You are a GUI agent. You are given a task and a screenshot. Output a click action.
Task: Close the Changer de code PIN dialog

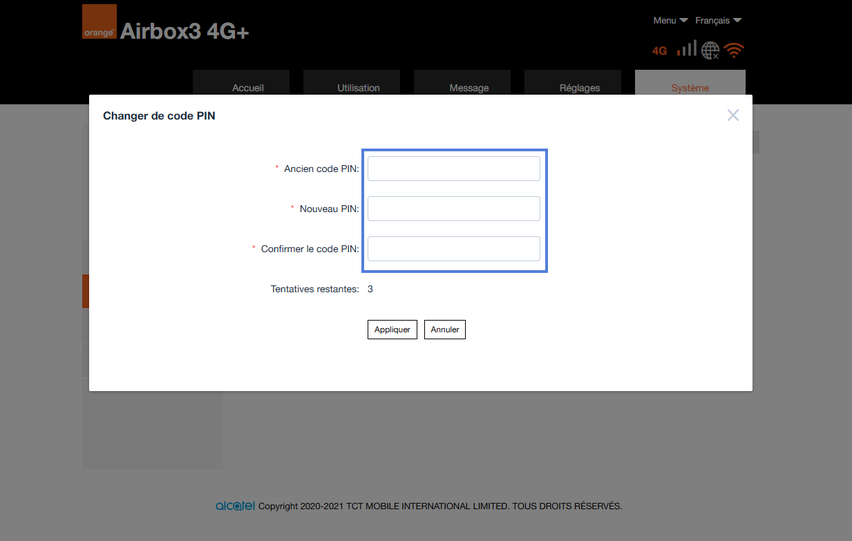point(733,116)
